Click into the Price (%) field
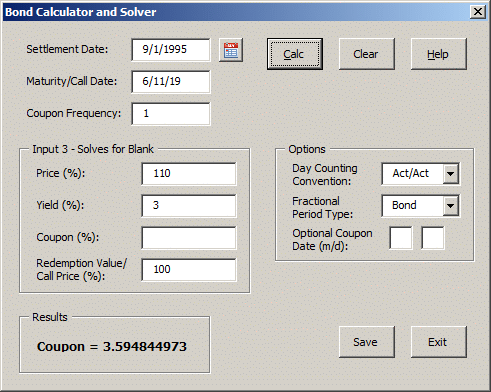Image resolution: width=491 pixels, height=392 pixels. pyautogui.click(x=189, y=174)
